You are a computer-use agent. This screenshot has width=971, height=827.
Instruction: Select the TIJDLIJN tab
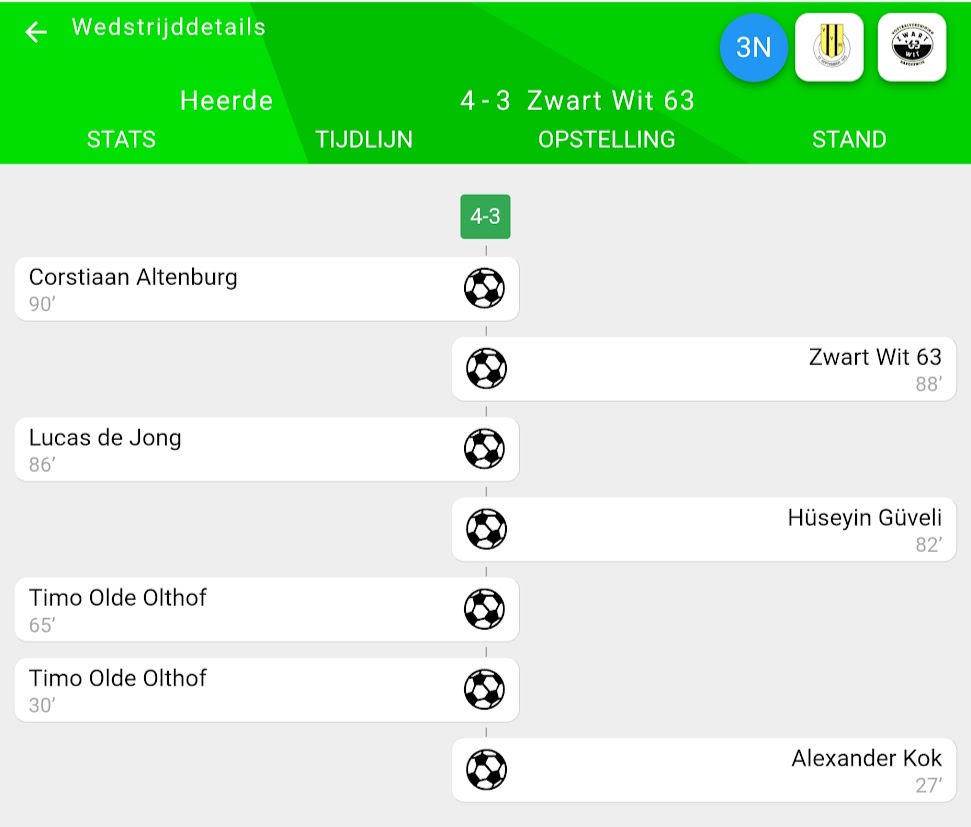tap(364, 139)
